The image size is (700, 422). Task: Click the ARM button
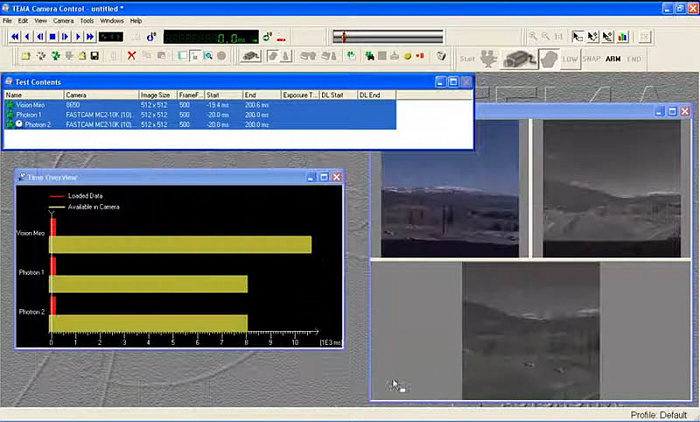613,59
